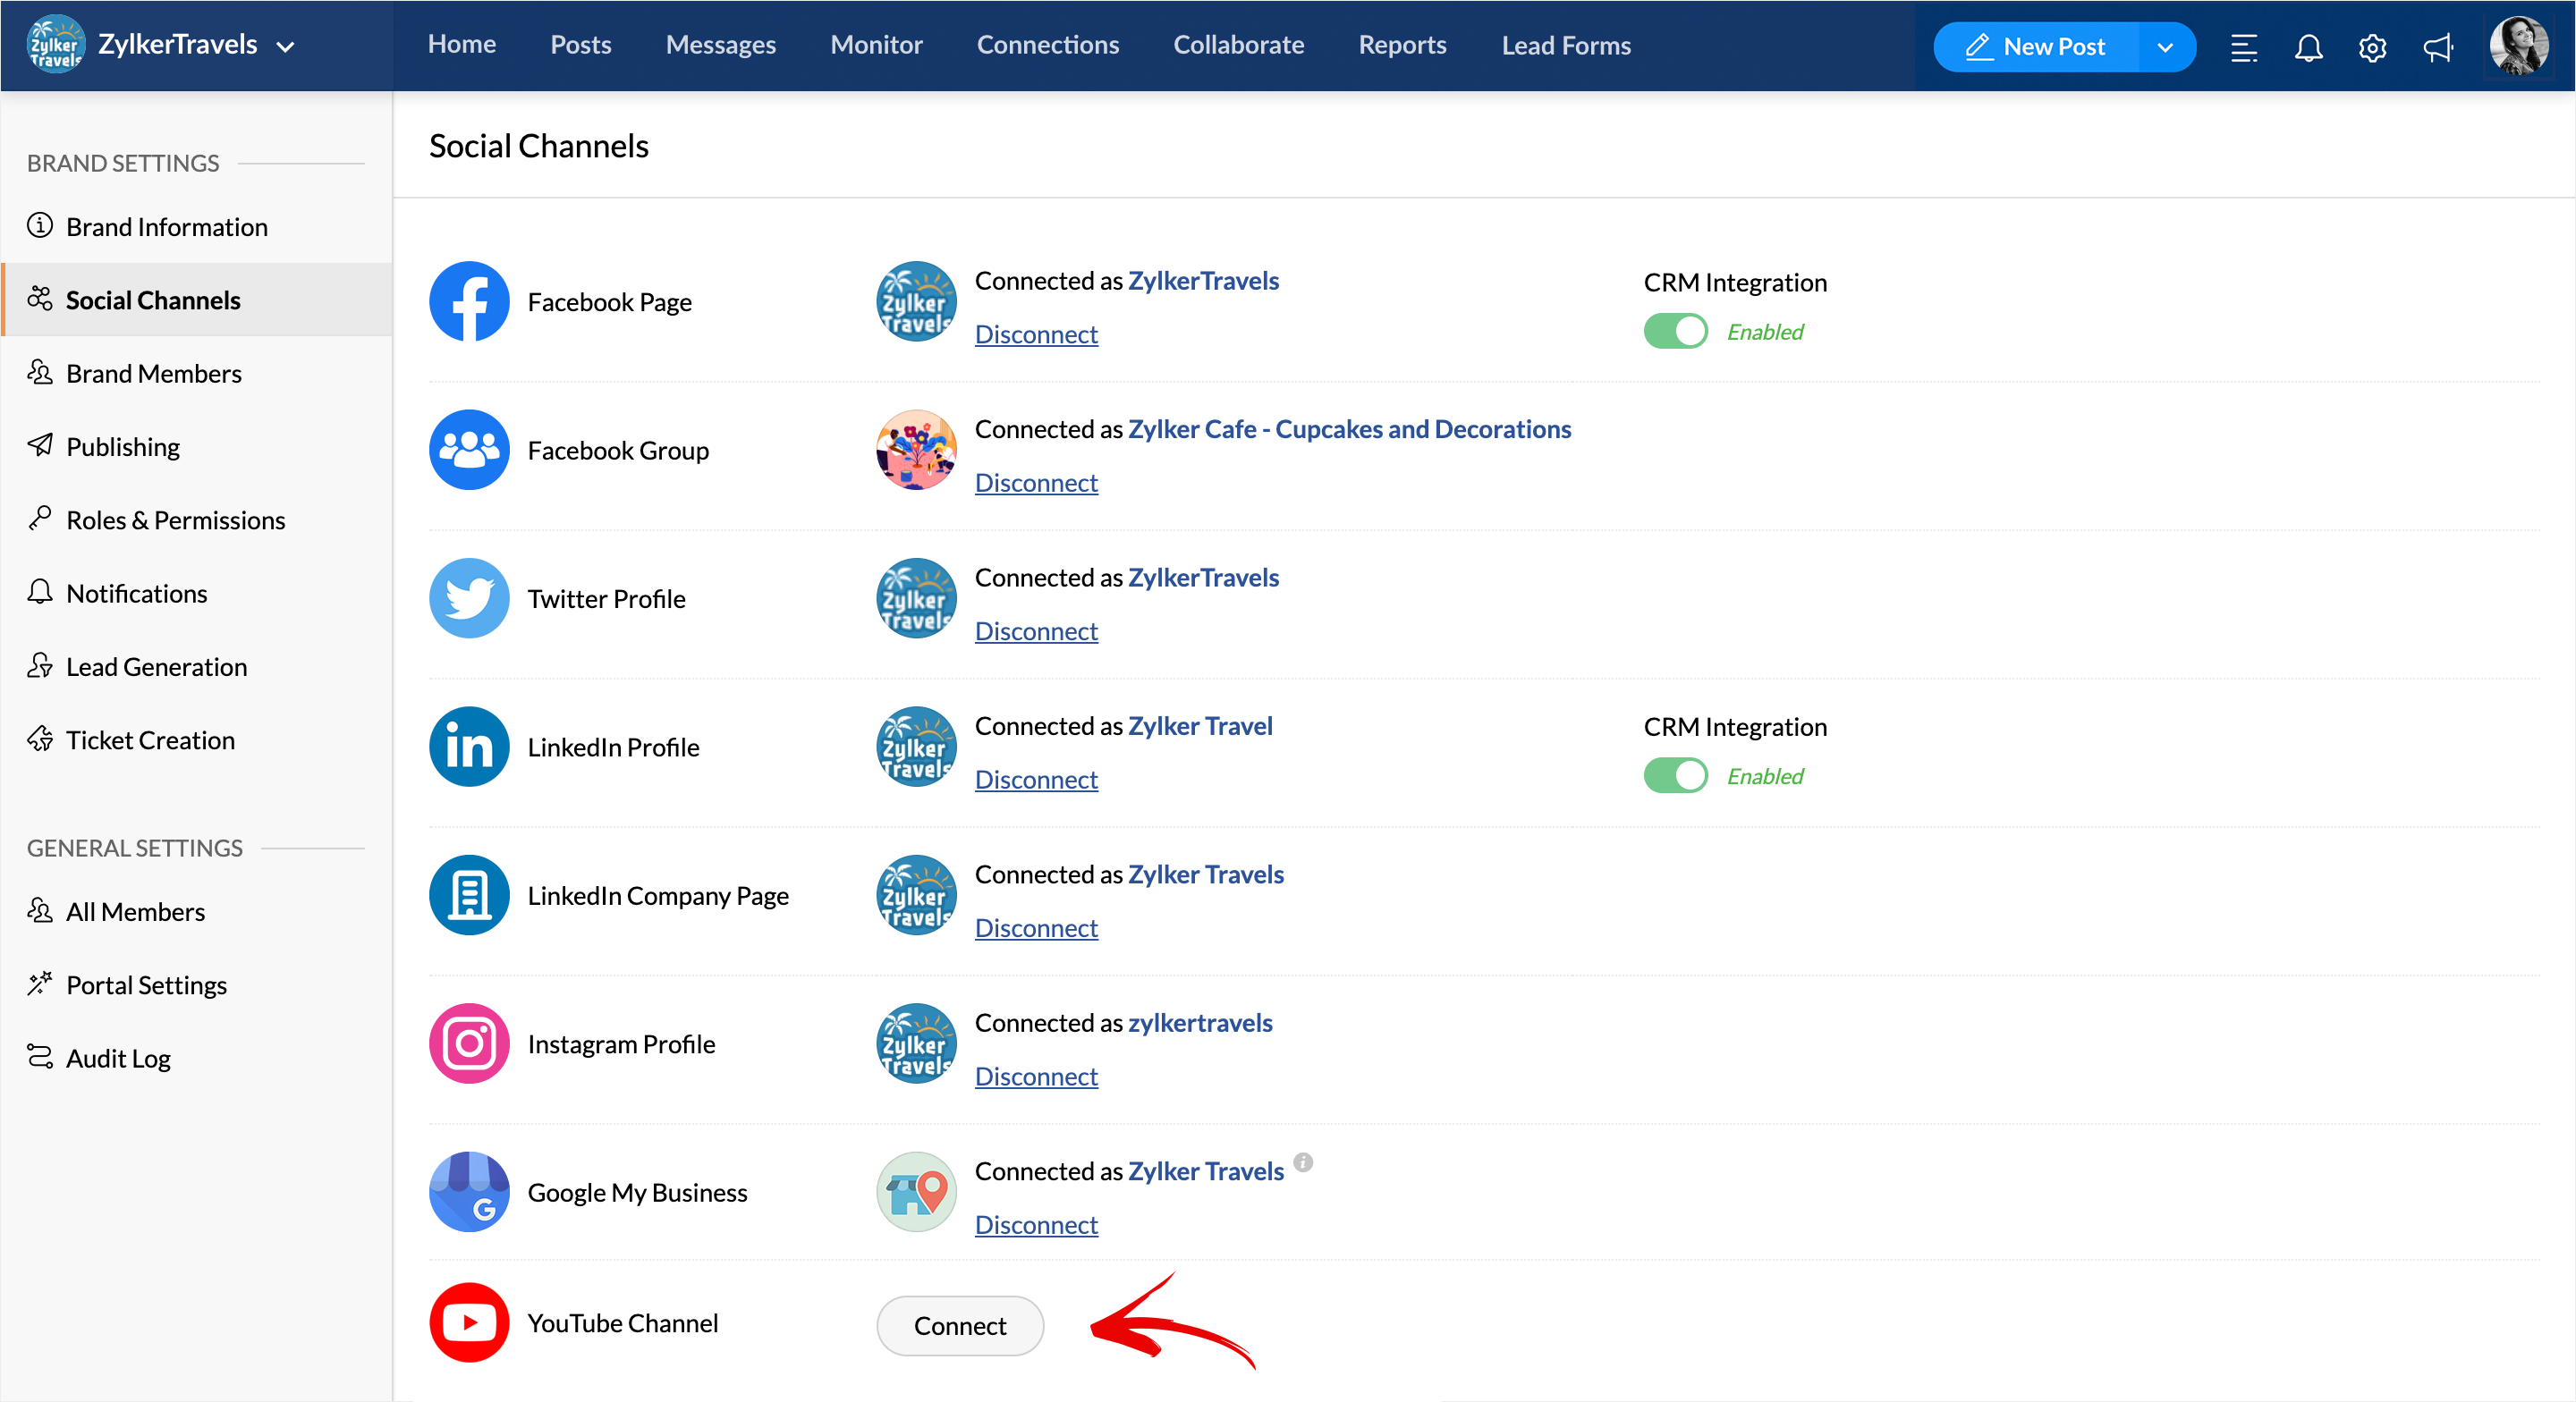Click info icon next to Zylker Travels
2576x1402 pixels.
coord(1303,1162)
